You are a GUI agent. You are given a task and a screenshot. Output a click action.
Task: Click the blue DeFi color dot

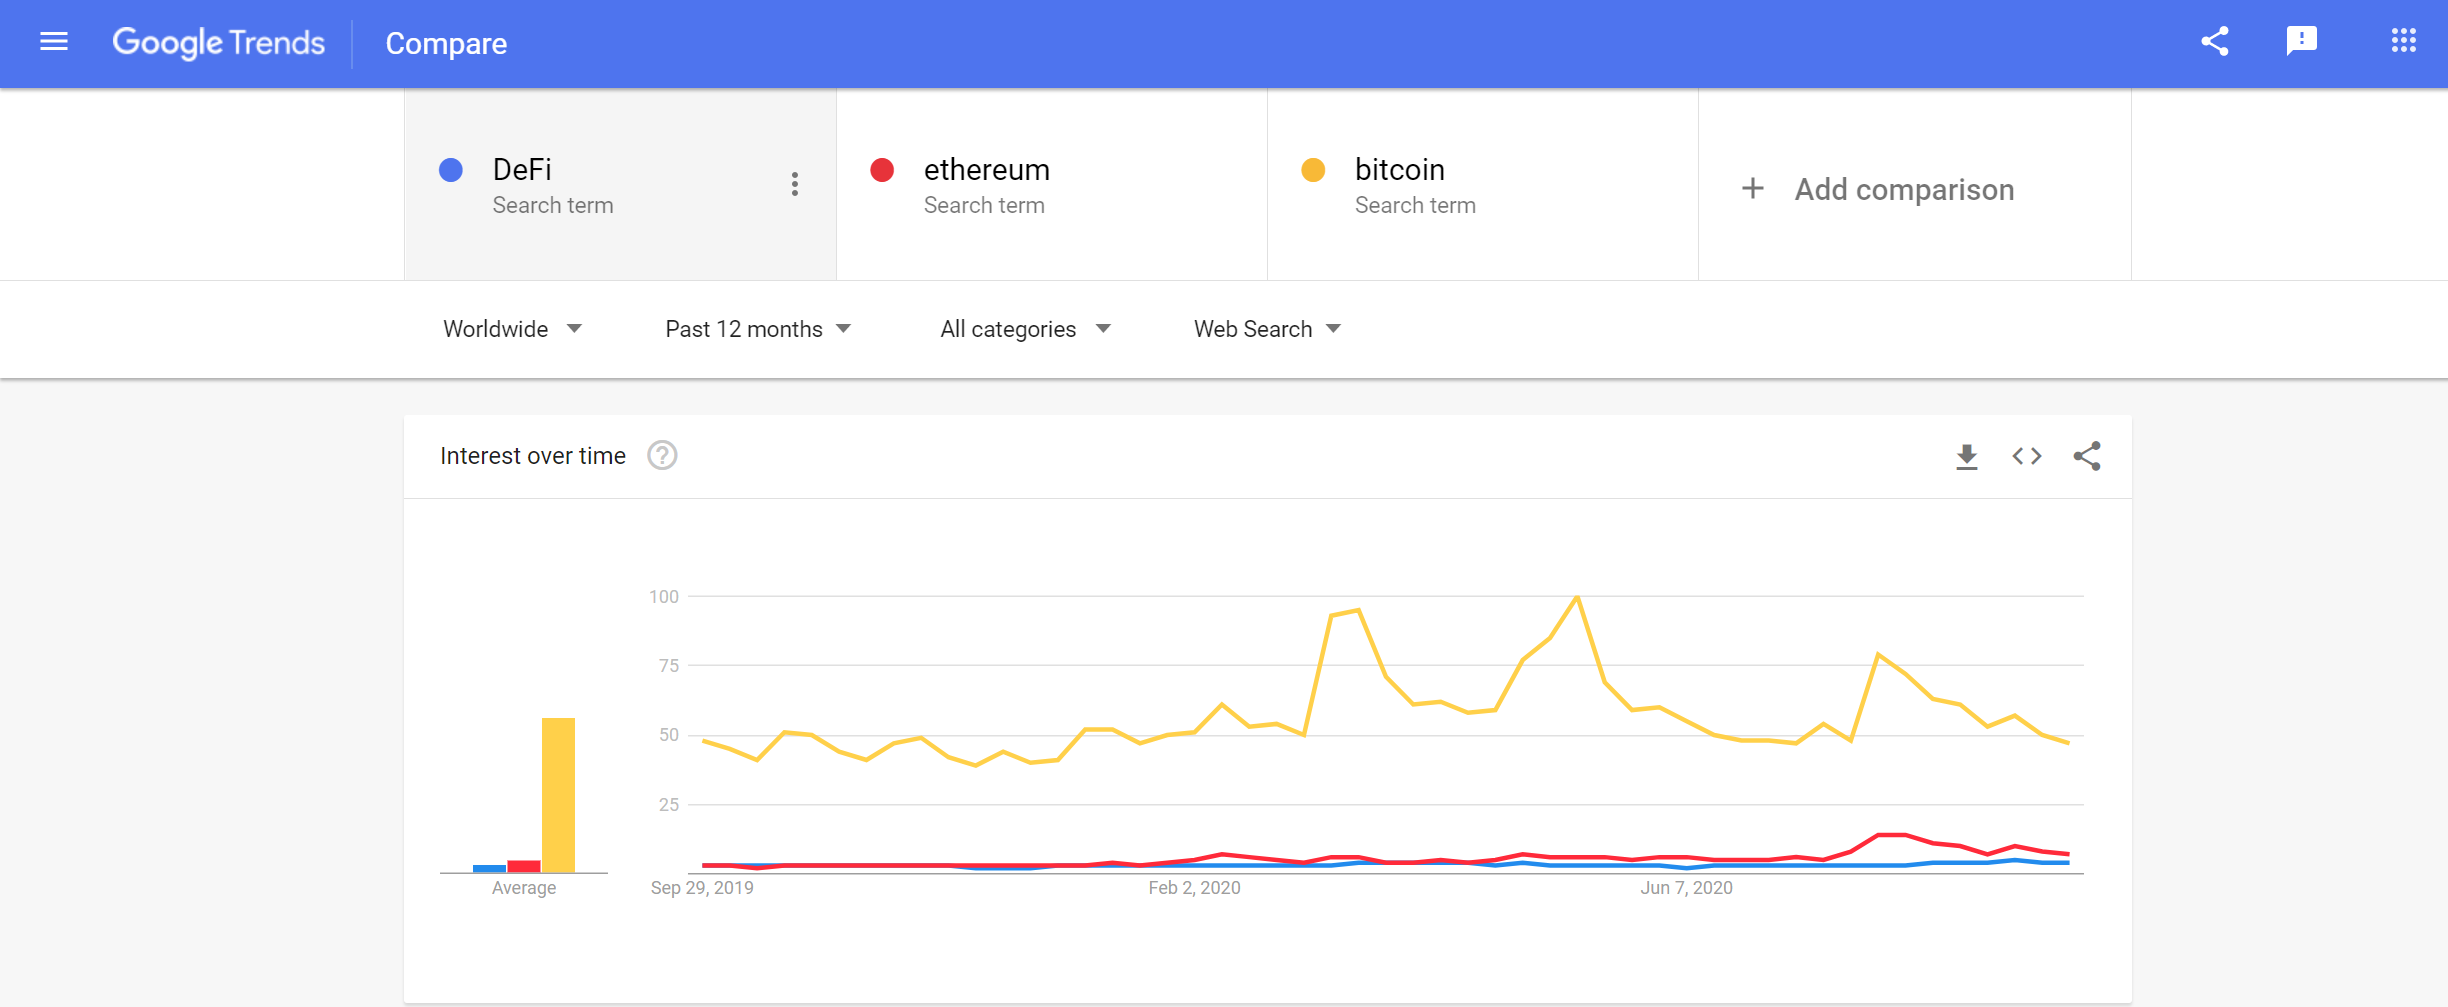(x=451, y=170)
